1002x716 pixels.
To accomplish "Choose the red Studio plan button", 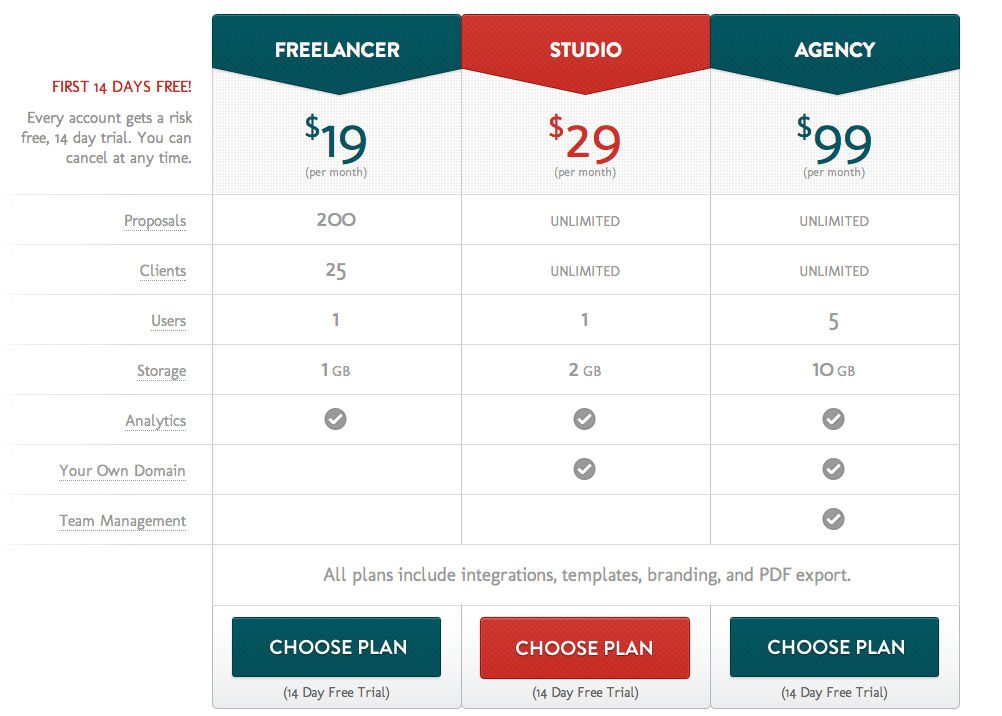I will [x=585, y=648].
